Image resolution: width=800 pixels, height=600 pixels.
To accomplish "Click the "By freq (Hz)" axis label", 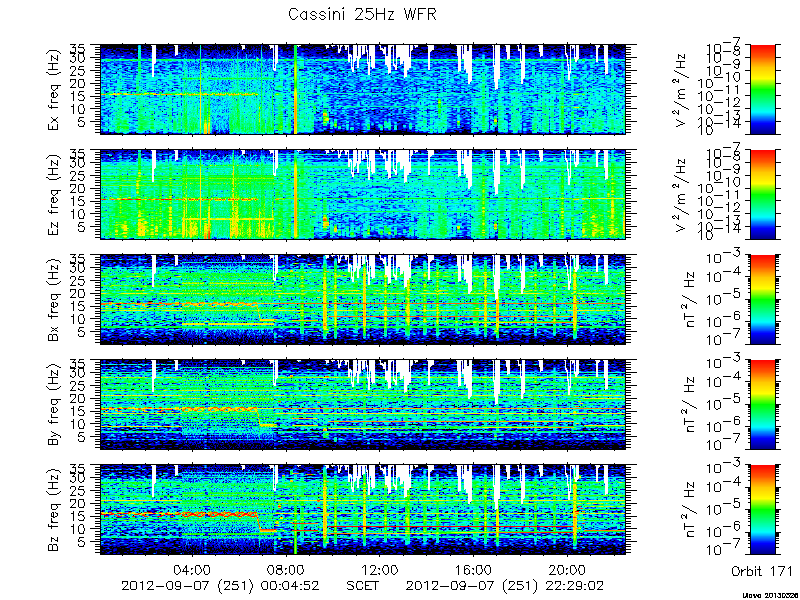I will click(x=54, y=405).
